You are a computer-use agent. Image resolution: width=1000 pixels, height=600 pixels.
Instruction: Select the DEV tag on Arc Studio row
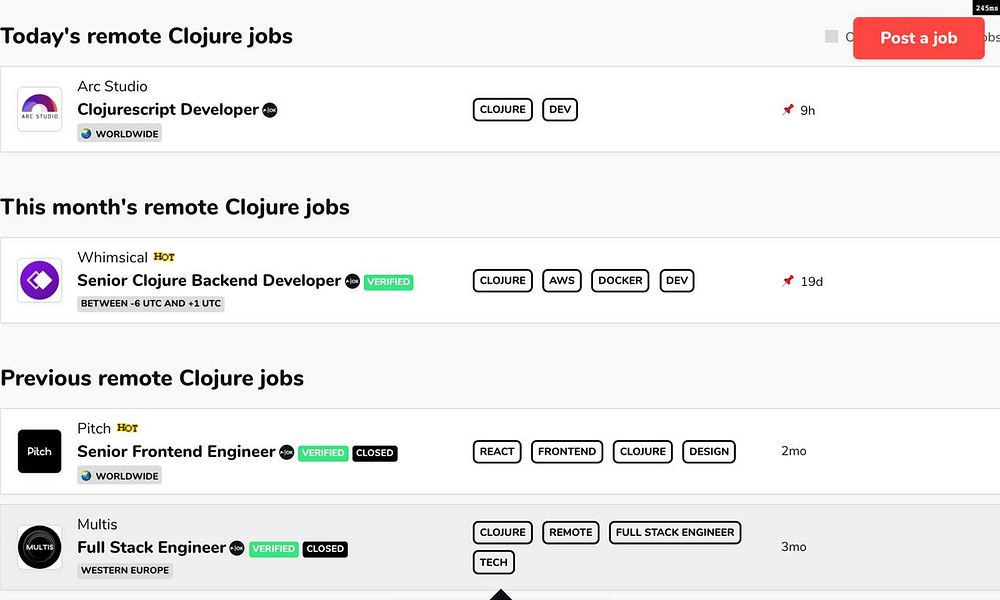click(560, 110)
